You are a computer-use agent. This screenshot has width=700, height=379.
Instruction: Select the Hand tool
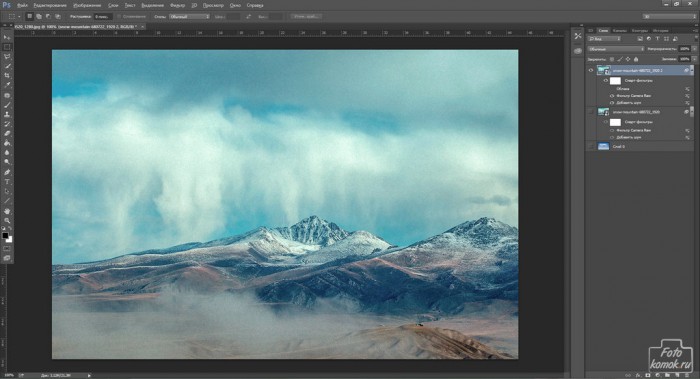click(x=7, y=211)
